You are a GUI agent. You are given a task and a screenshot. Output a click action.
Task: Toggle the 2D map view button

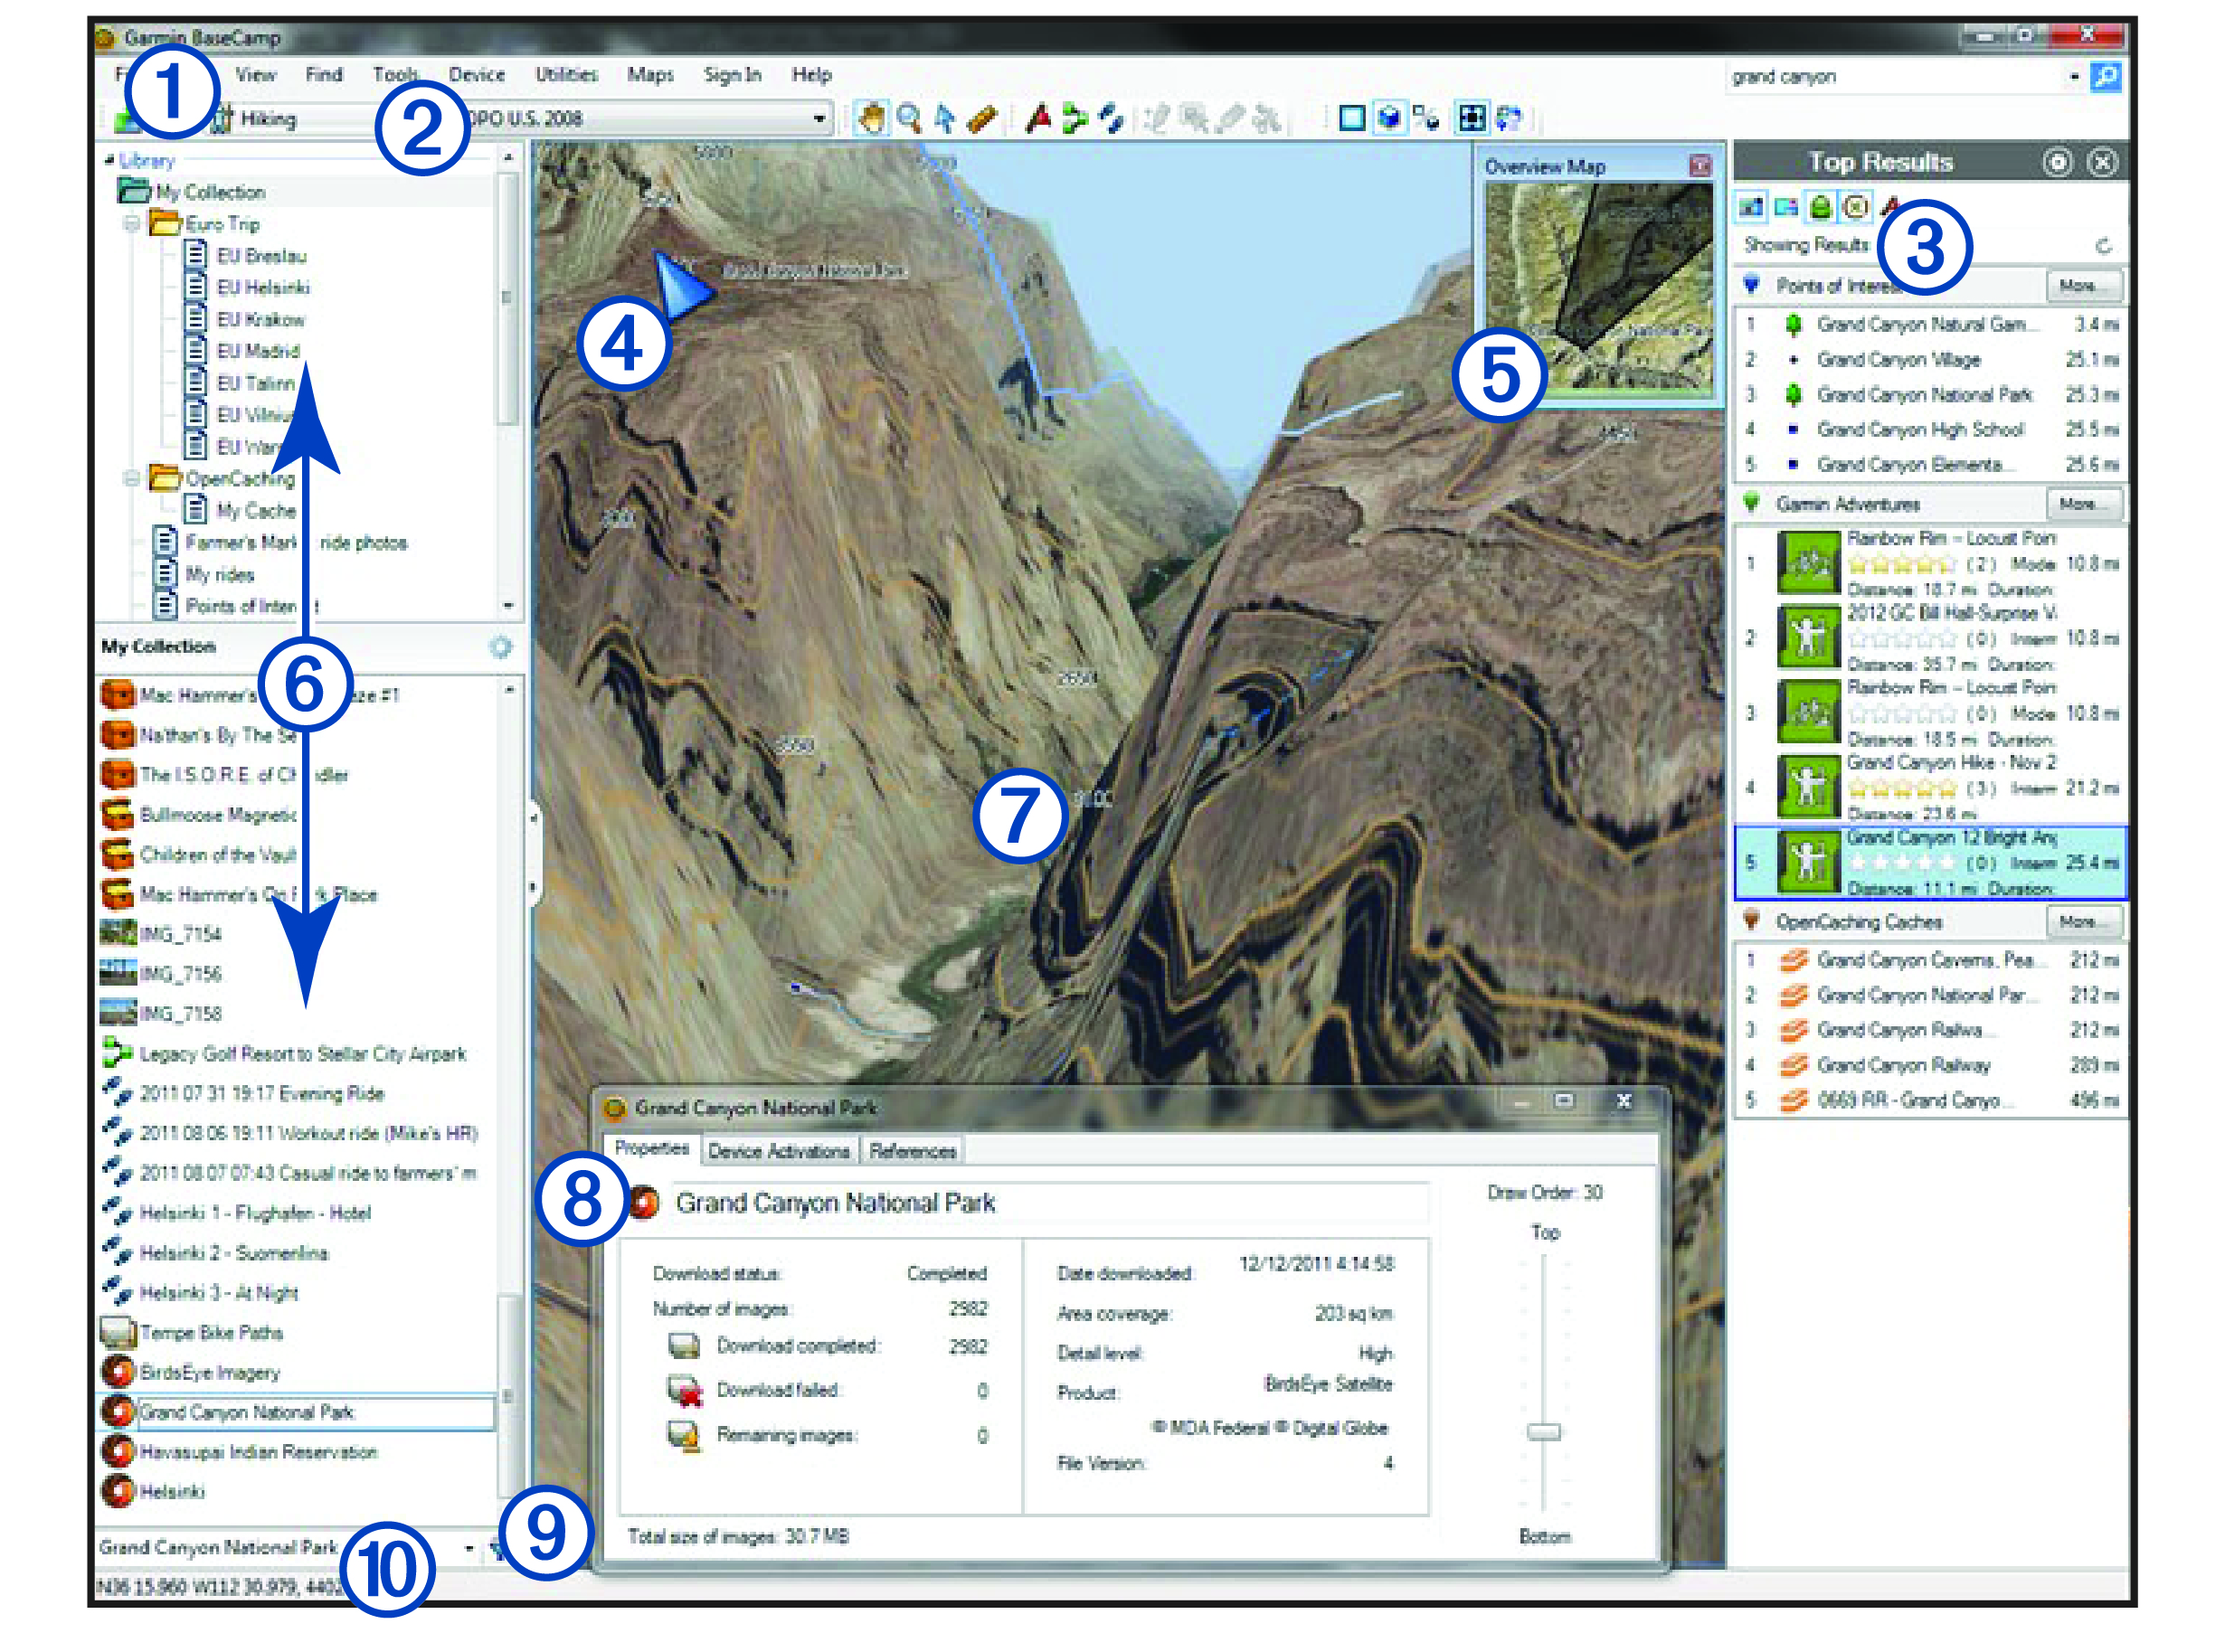tap(1351, 119)
